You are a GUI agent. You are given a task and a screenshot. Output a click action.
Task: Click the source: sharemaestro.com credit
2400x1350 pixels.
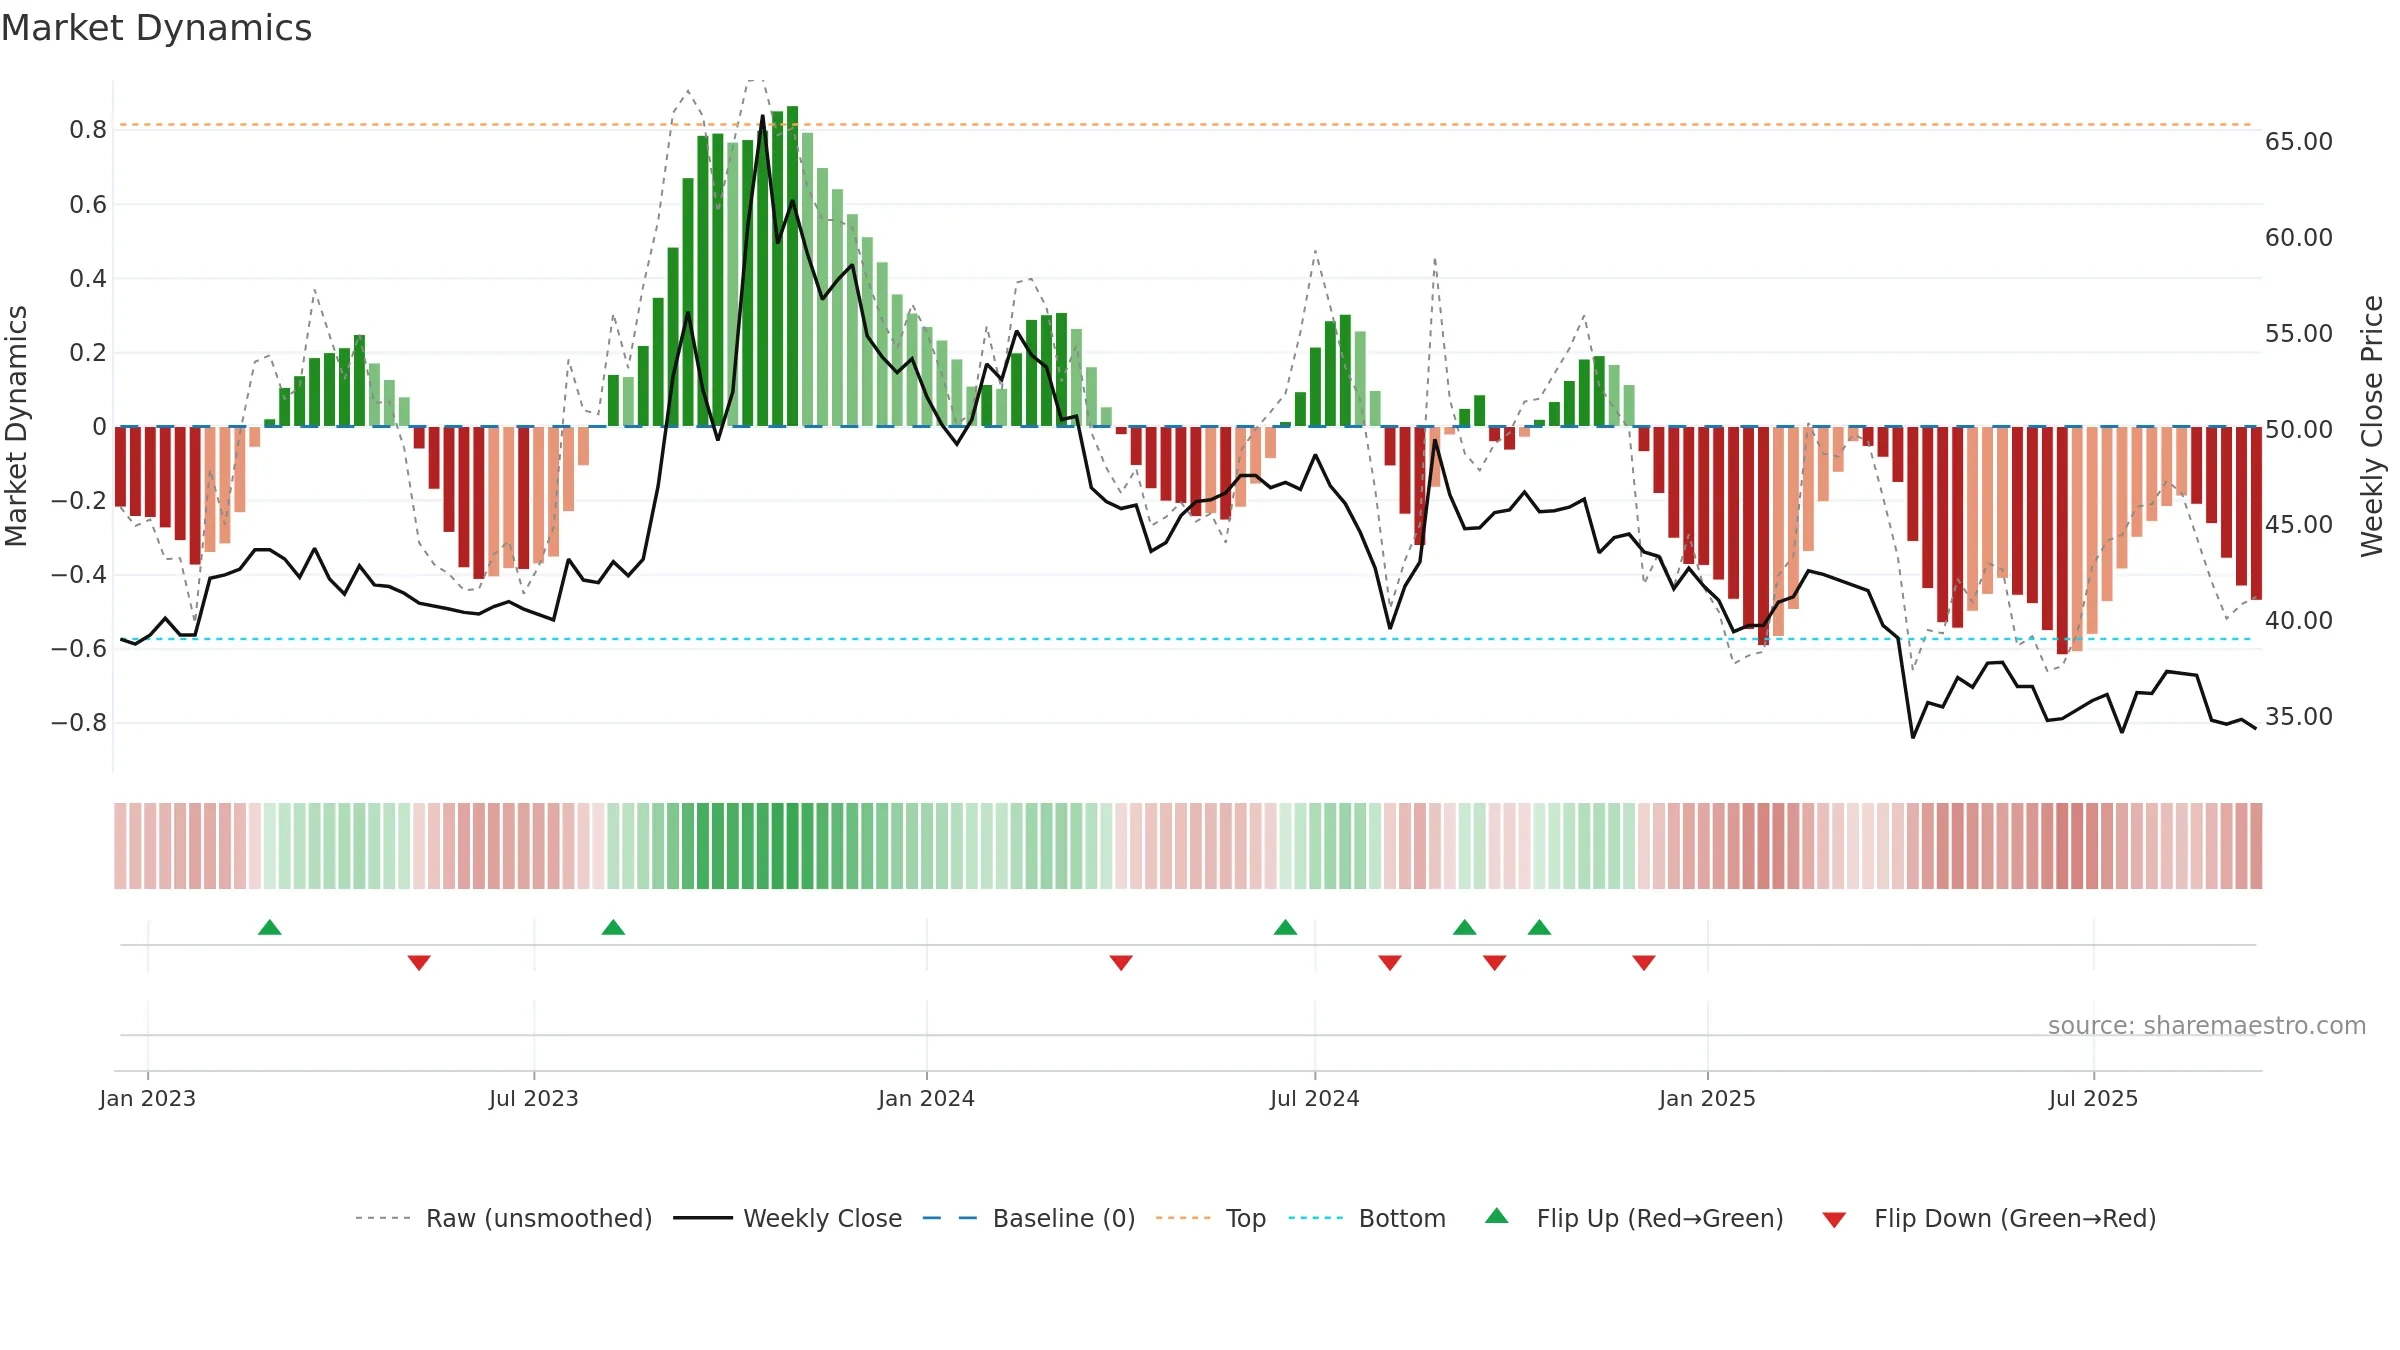pos(2207,1025)
